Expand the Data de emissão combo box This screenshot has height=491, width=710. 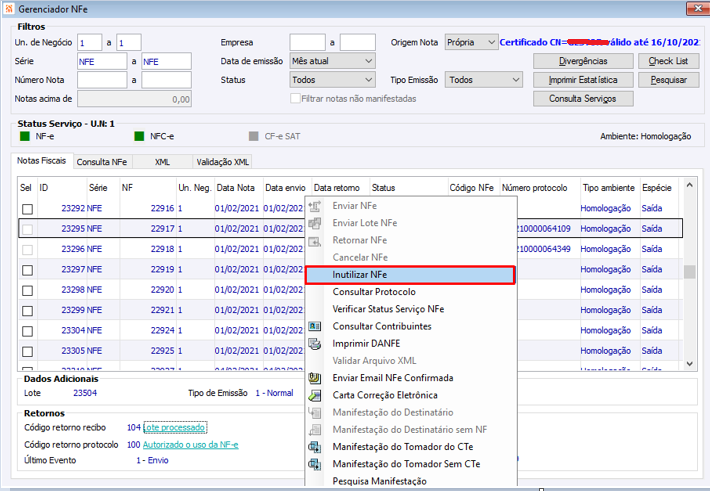331,61
